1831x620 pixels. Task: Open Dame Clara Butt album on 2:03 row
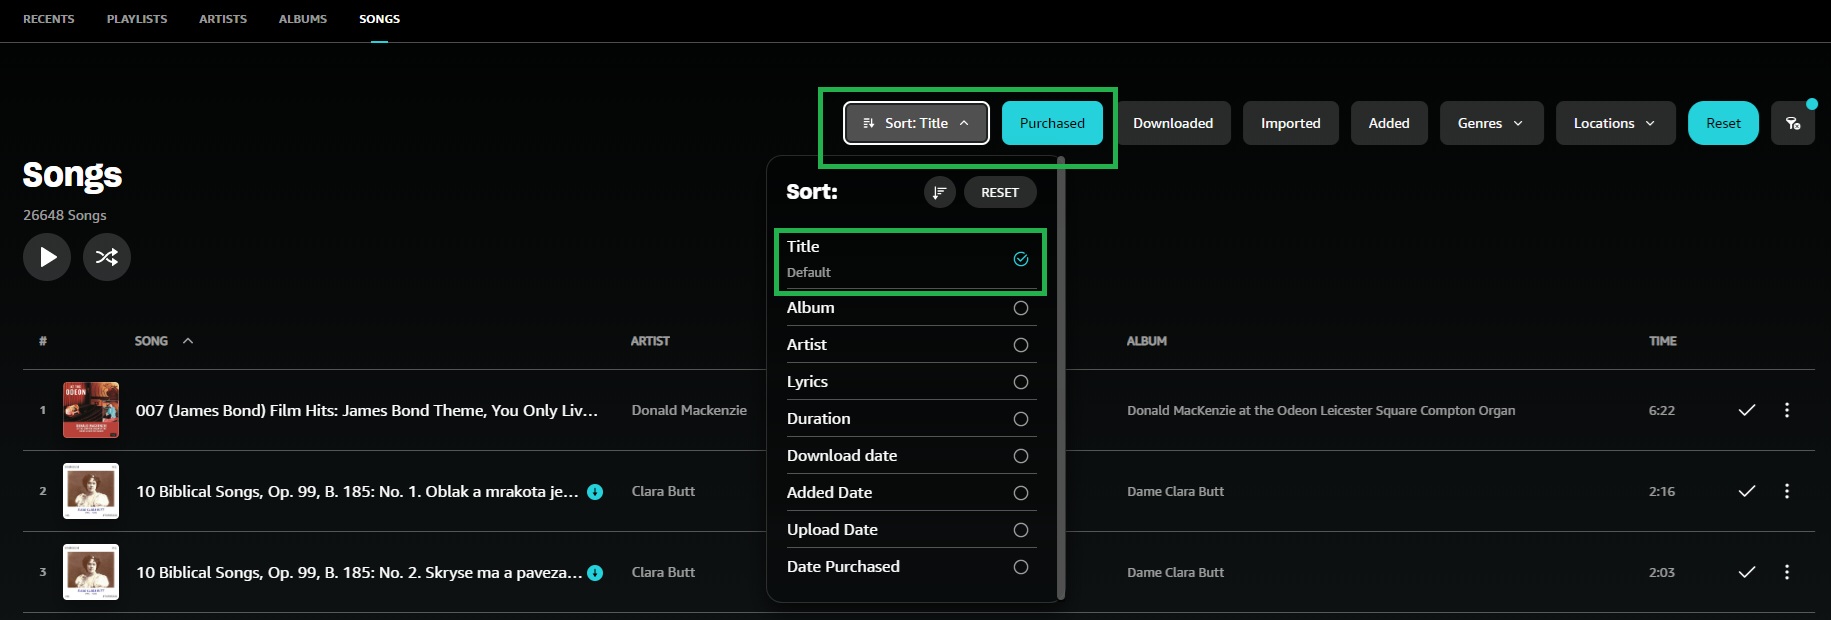tap(1175, 572)
